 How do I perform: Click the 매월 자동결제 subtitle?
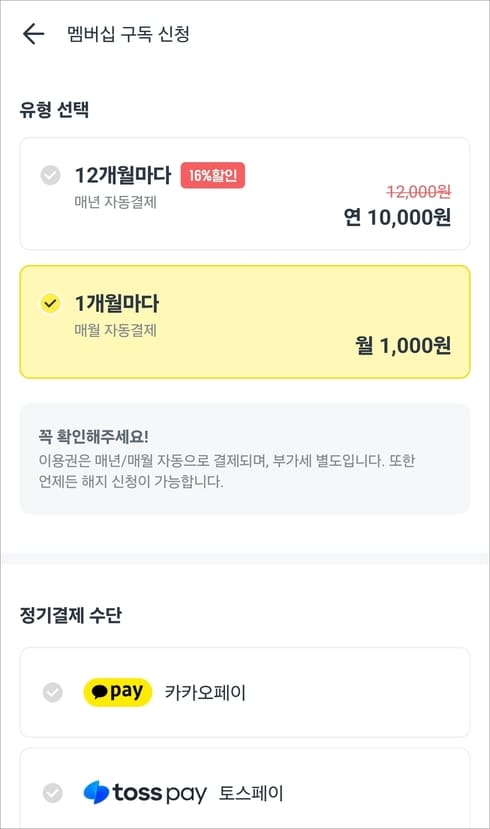pos(115,330)
